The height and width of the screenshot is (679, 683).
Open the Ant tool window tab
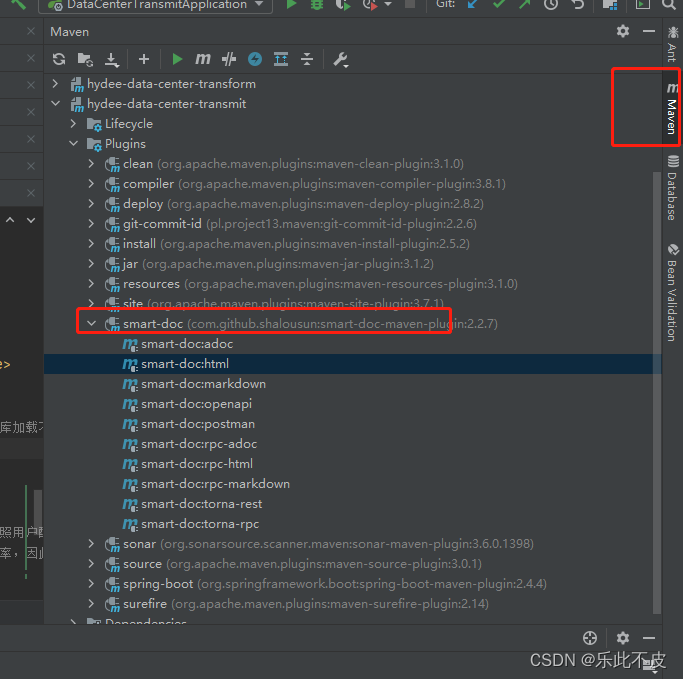click(673, 44)
